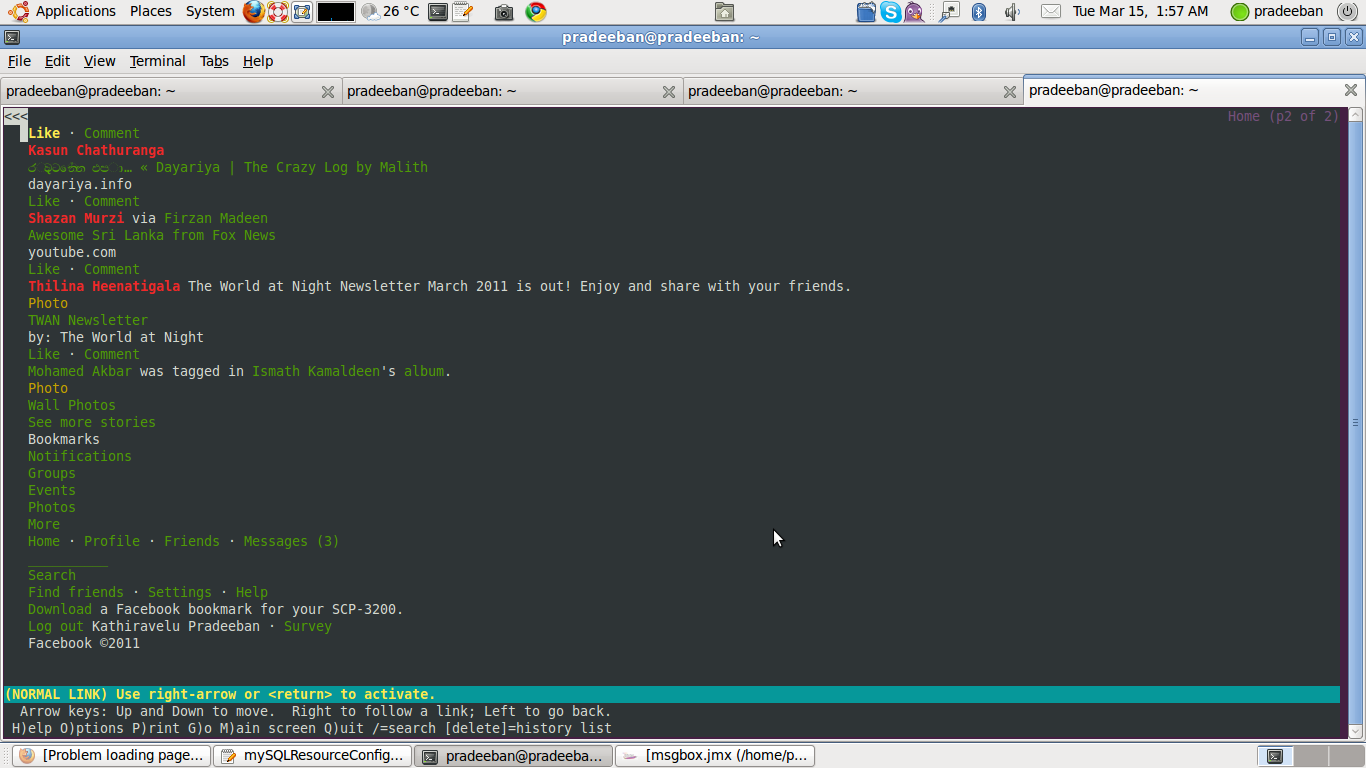
Task: Follow the Kasun Chathuranga link
Action: [96, 150]
